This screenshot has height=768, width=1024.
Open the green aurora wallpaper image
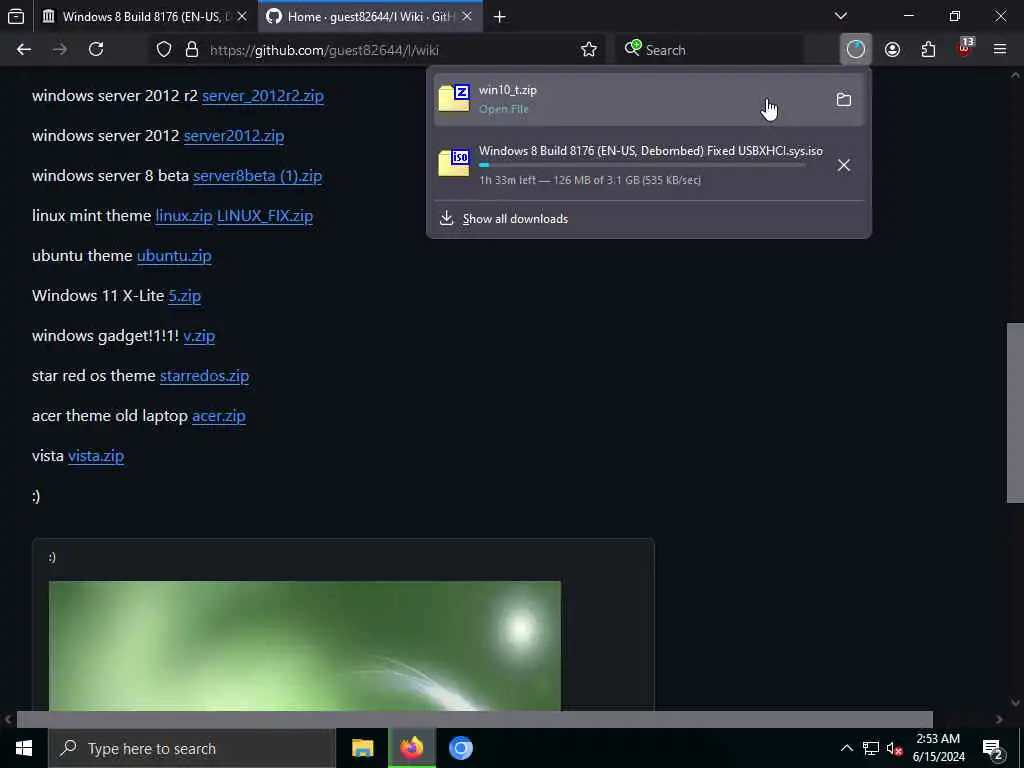click(304, 645)
